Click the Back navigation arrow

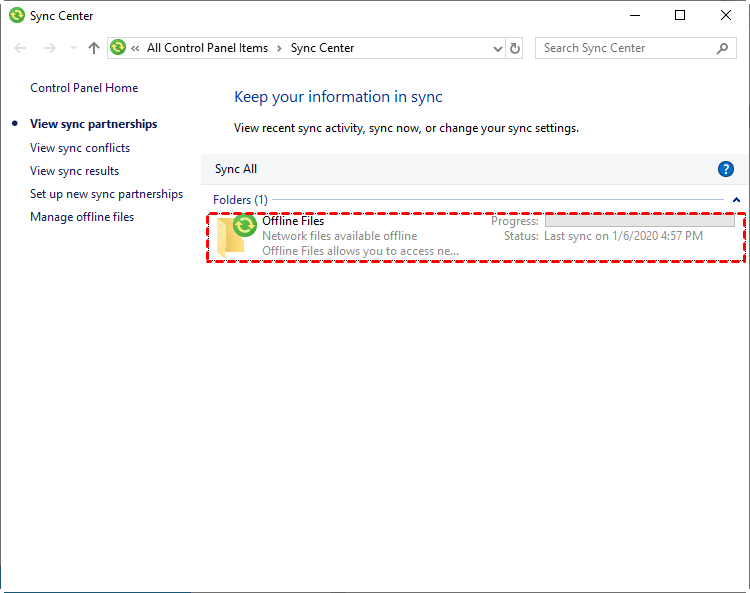21,48
